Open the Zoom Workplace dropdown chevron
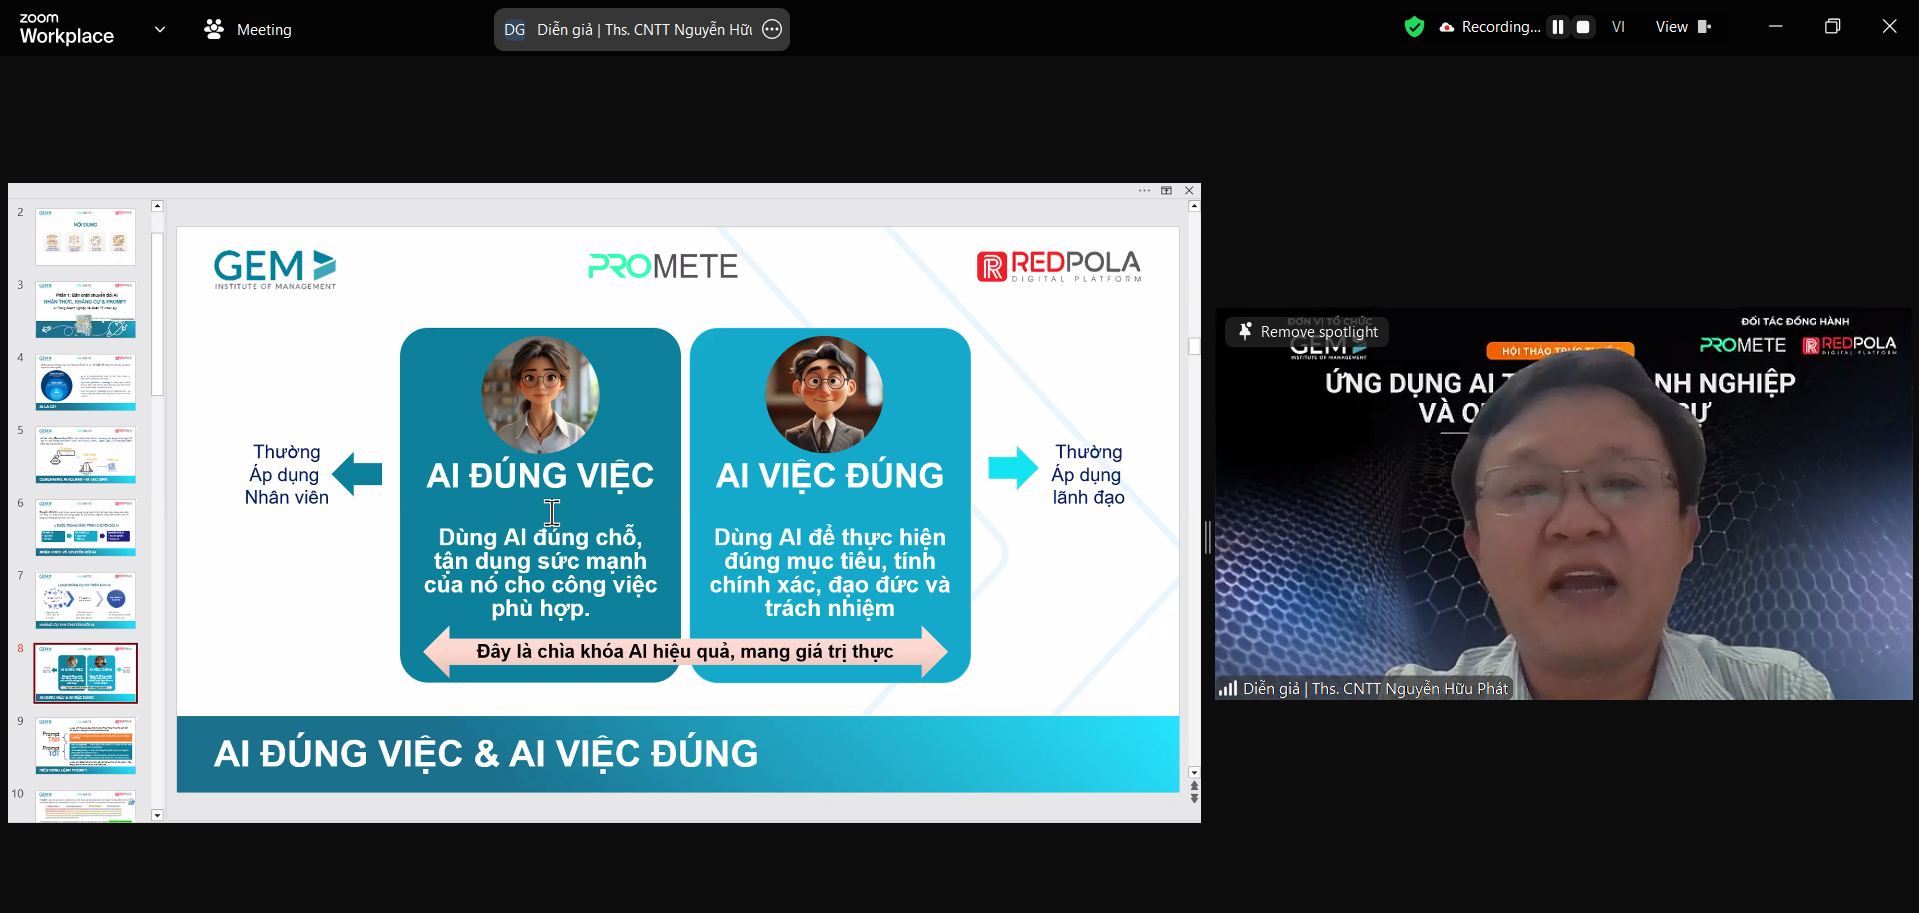The image size is (1919, 913). click(x=160, y=30)
